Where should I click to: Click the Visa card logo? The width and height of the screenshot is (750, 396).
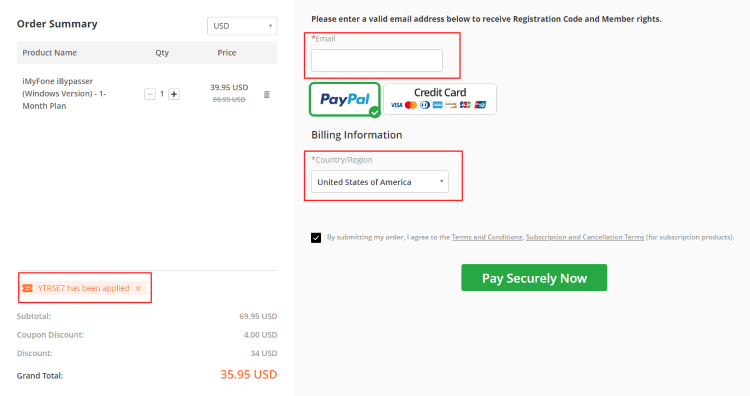pyautogui.click(x=397, y=105)
